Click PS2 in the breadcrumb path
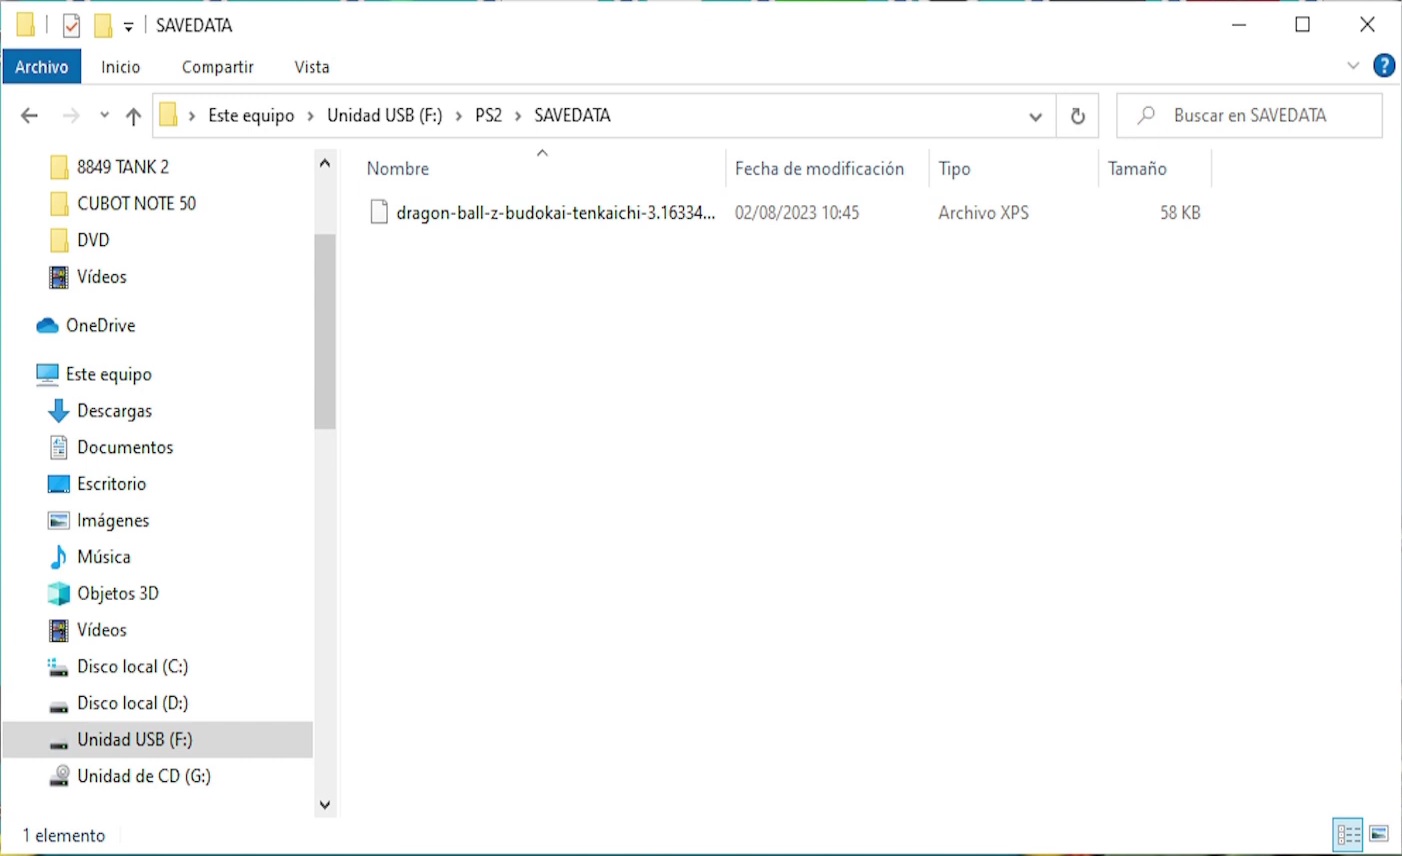This screenshot has height=856, width=1402. coord(488,116)
